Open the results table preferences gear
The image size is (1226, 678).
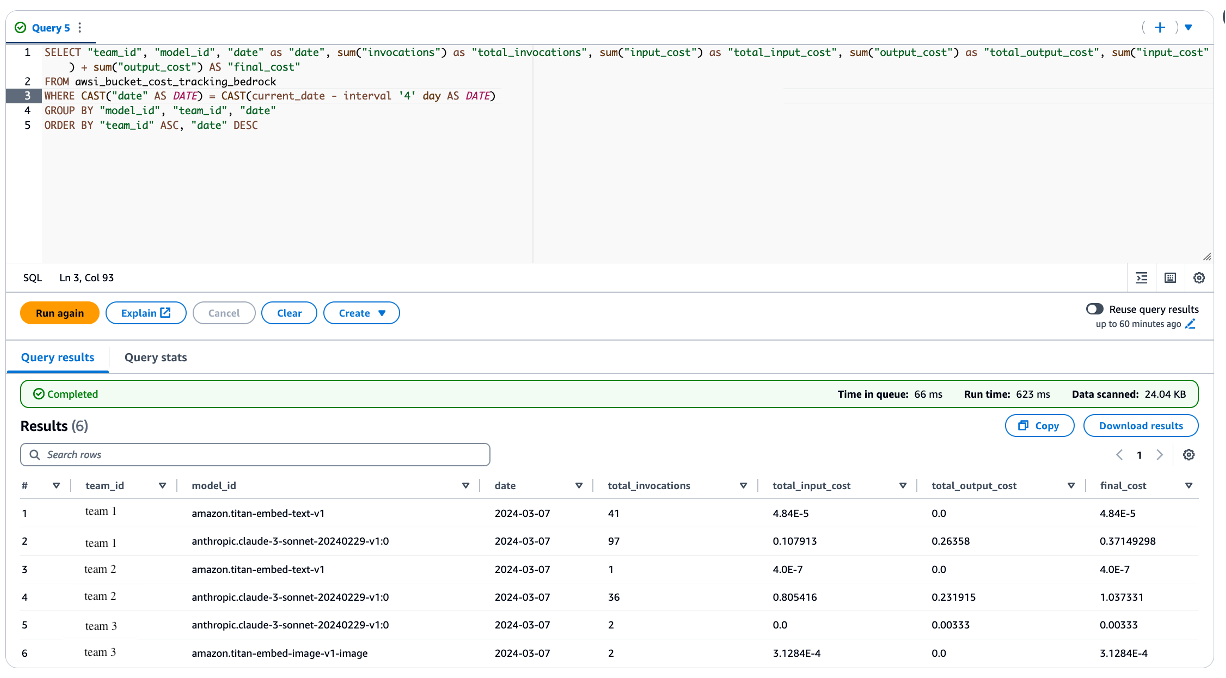coord(1189,455)
